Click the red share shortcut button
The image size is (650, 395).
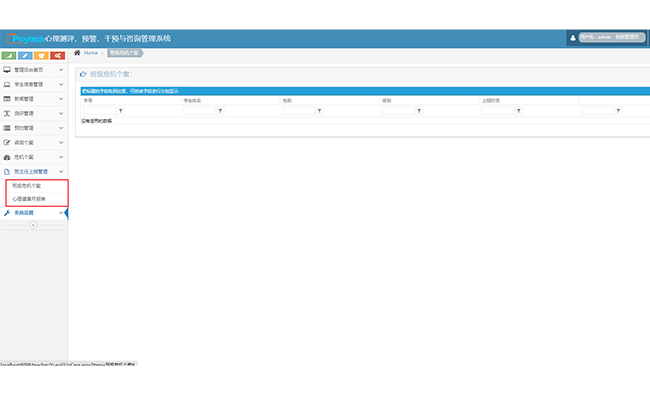58,56
